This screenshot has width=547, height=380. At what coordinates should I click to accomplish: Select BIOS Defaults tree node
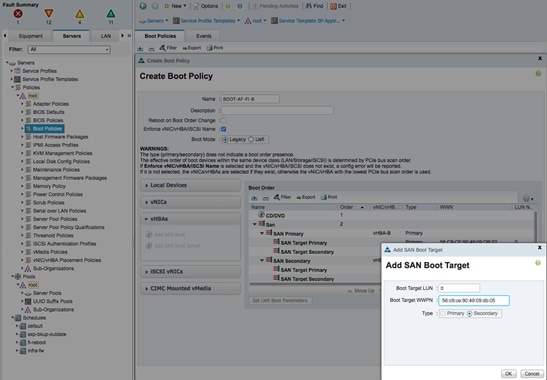point(48,112)
